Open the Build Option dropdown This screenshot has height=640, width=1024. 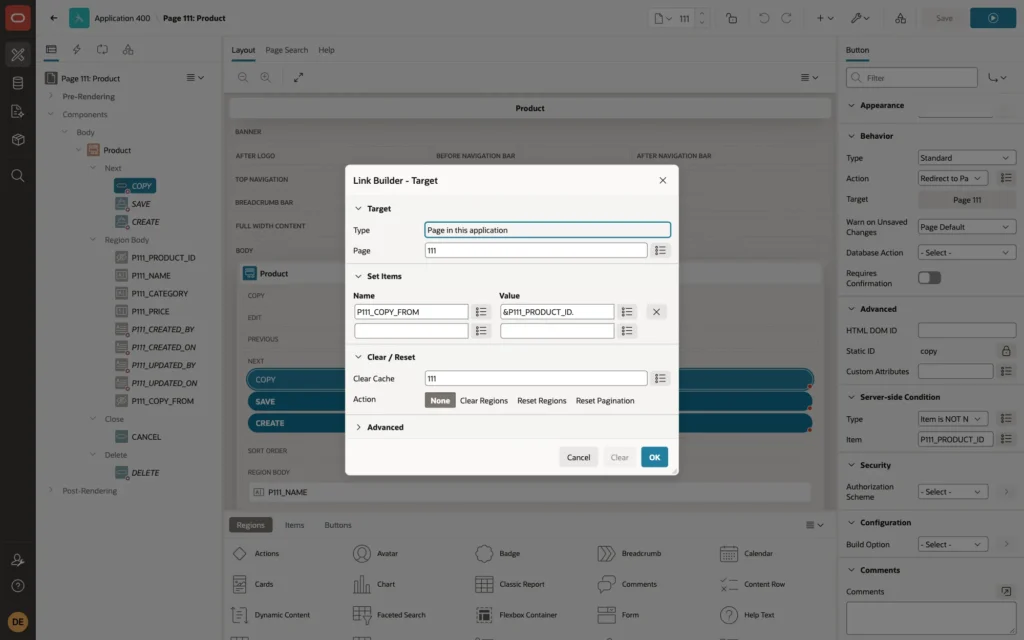pyautogui.click(x=952, y=545)
